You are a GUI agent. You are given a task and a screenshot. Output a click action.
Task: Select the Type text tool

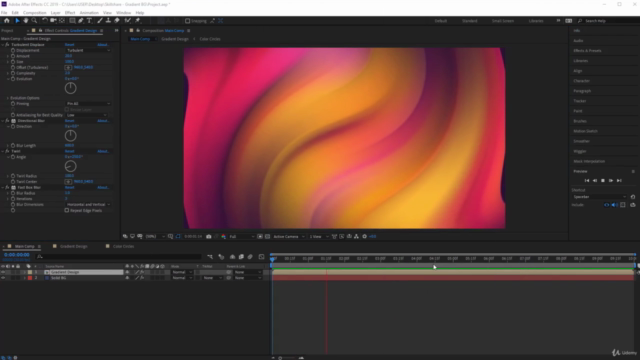click(x=89, y=20)
